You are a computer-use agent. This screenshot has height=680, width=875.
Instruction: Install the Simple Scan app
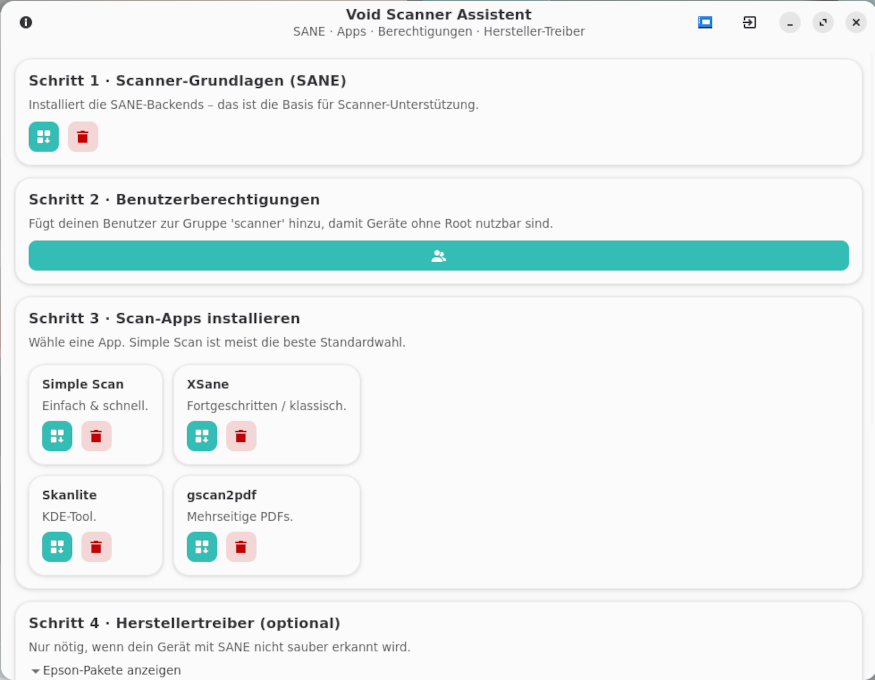coord(57,436)
